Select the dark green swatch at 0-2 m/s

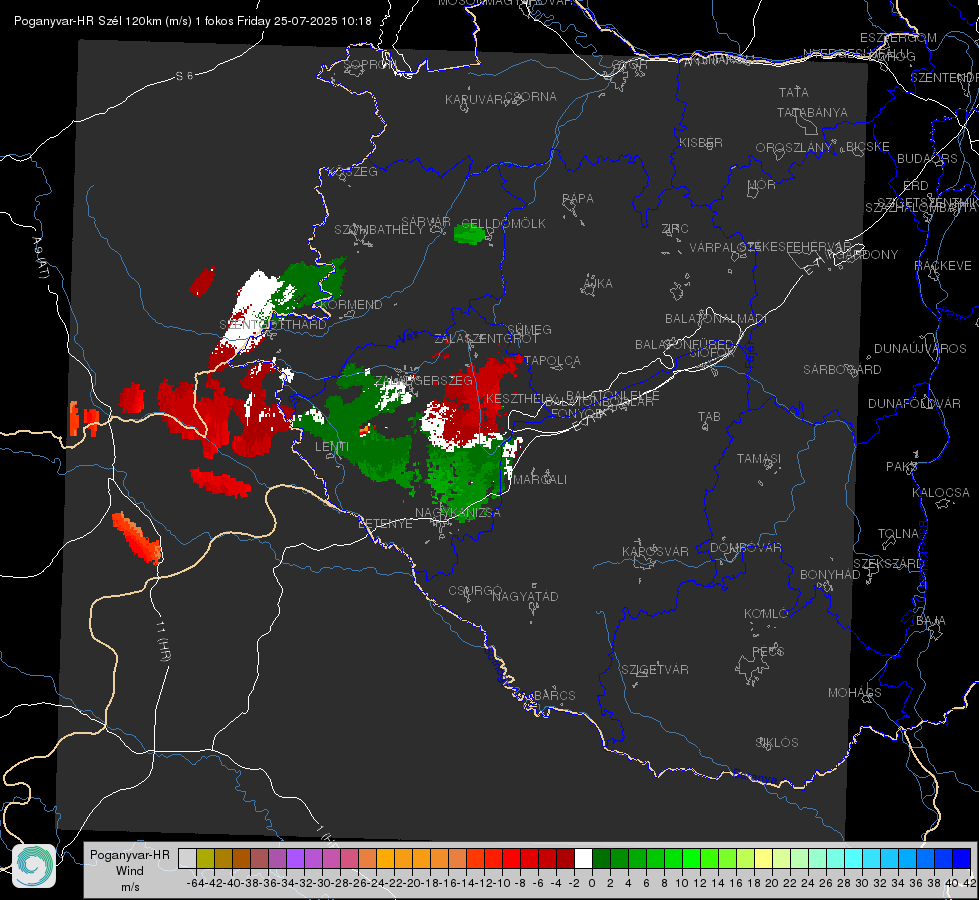(601, 858)
